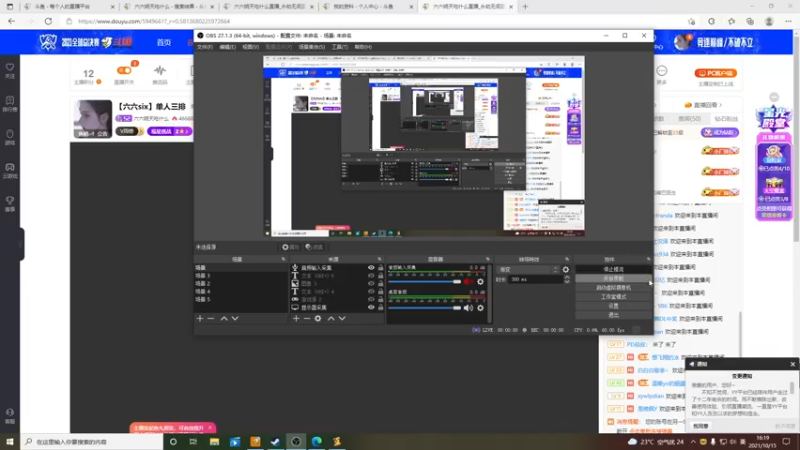Move source up in the sources list
The width and height of the screenshot is (800, 450).
click(331, 318)
